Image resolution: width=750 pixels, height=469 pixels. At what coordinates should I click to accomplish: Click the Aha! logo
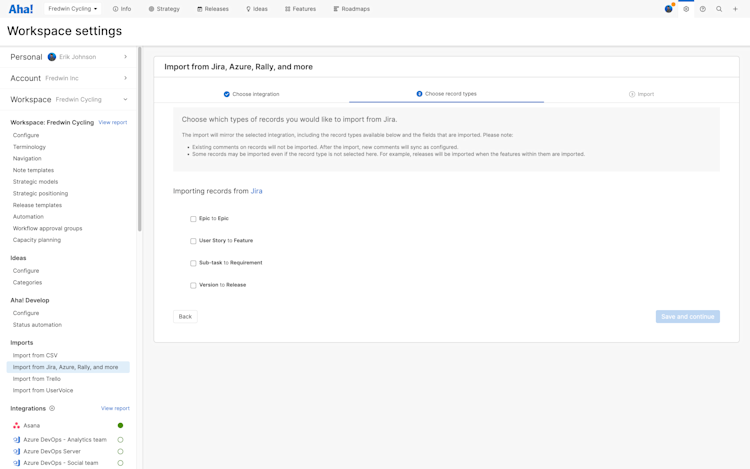pyautogui.click(x=21, y=9)
